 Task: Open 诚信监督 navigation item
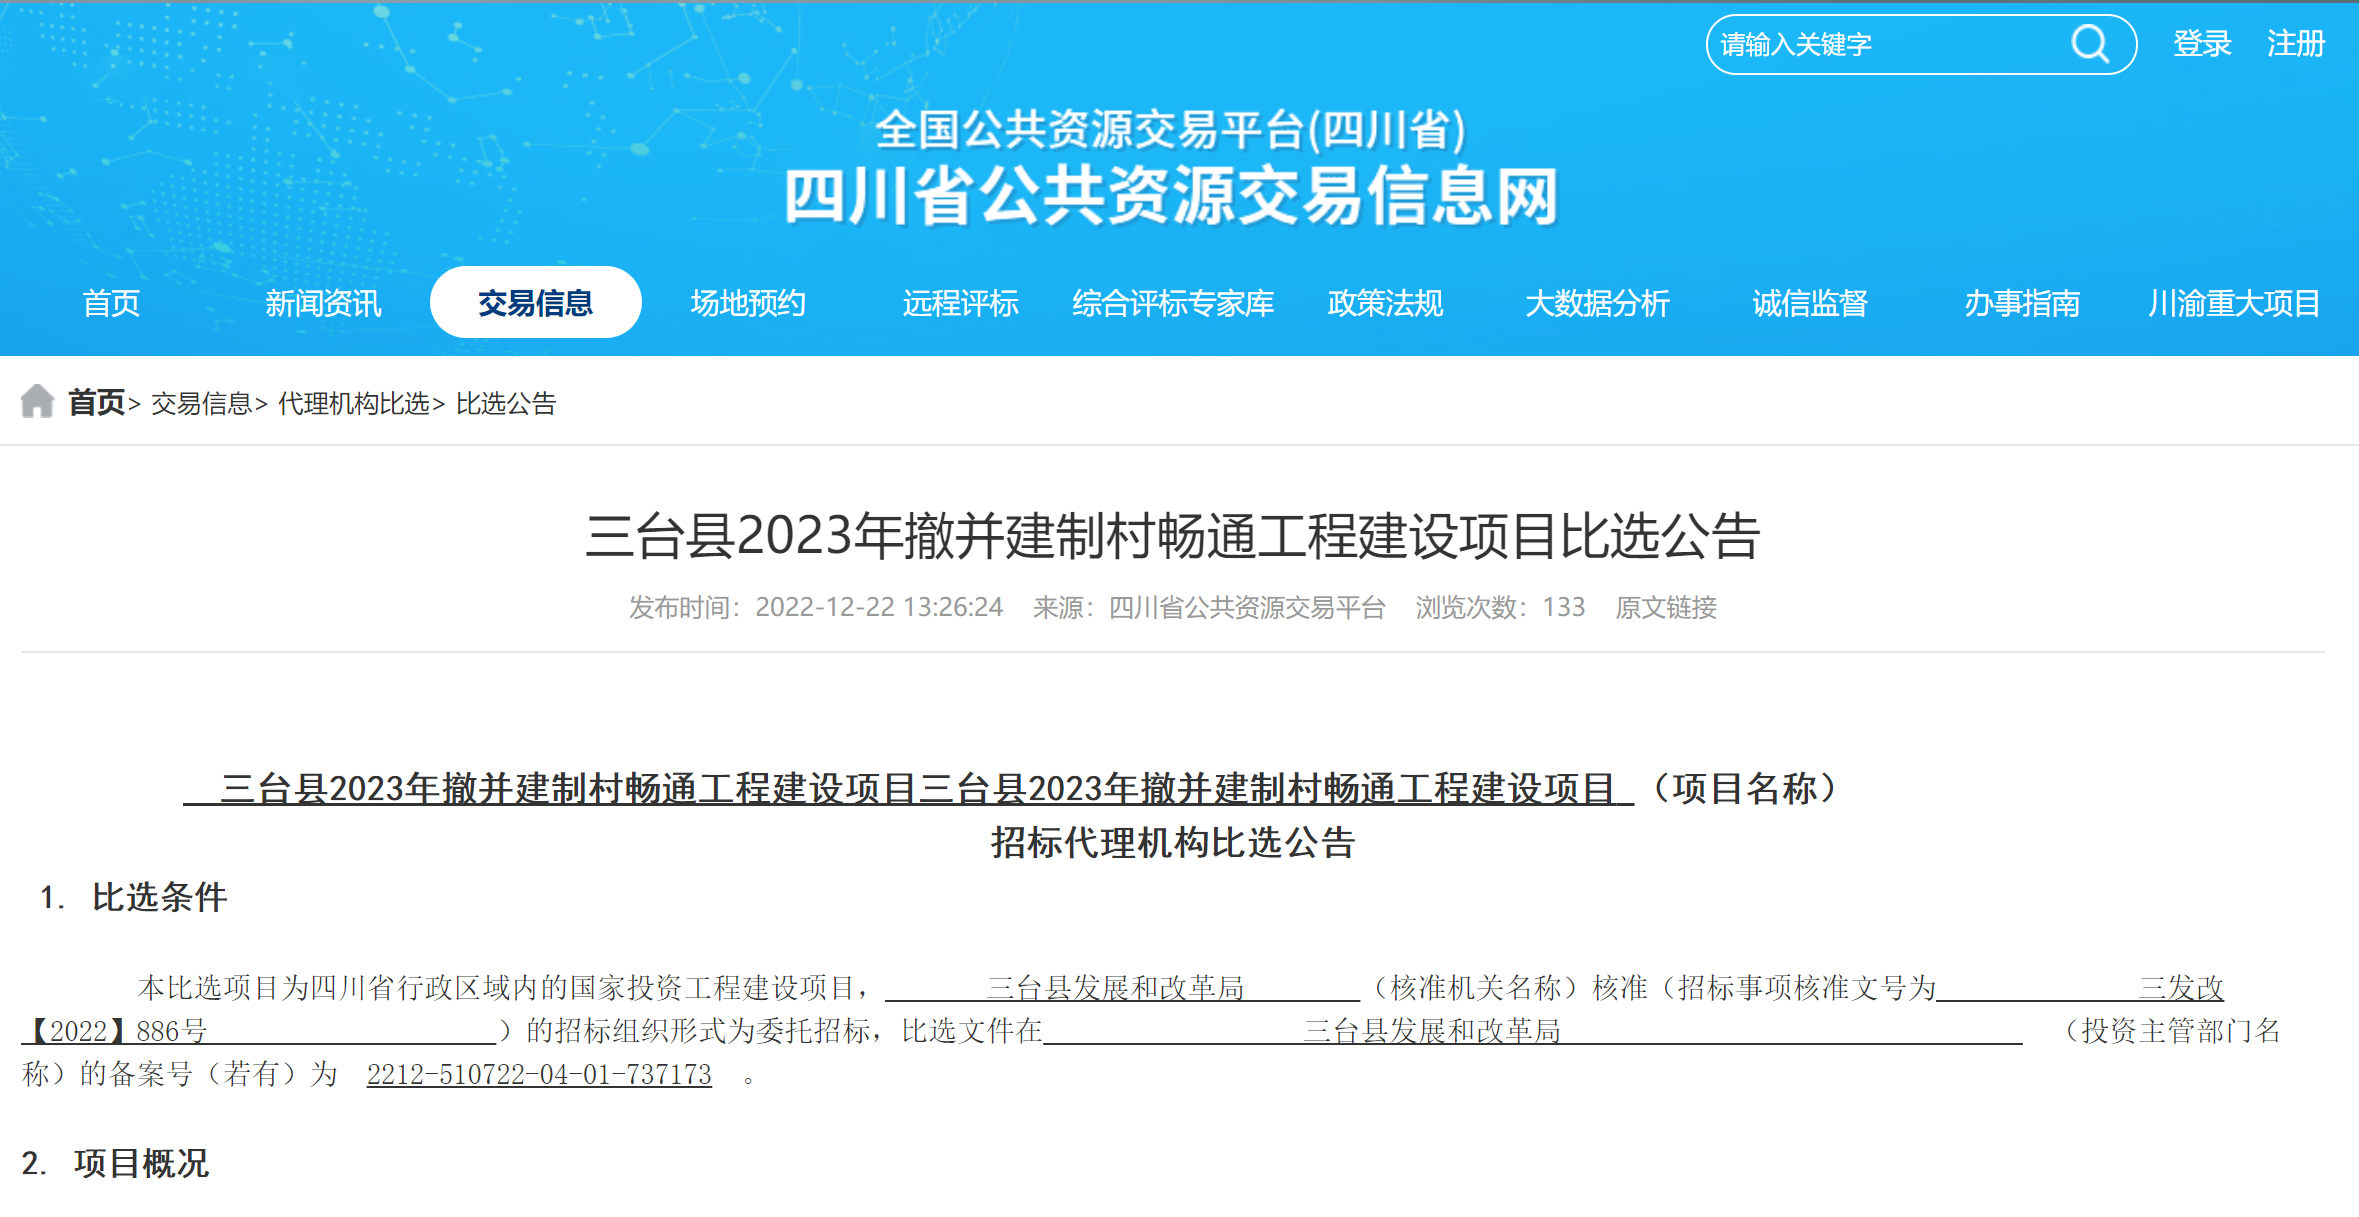point(1810,303)
